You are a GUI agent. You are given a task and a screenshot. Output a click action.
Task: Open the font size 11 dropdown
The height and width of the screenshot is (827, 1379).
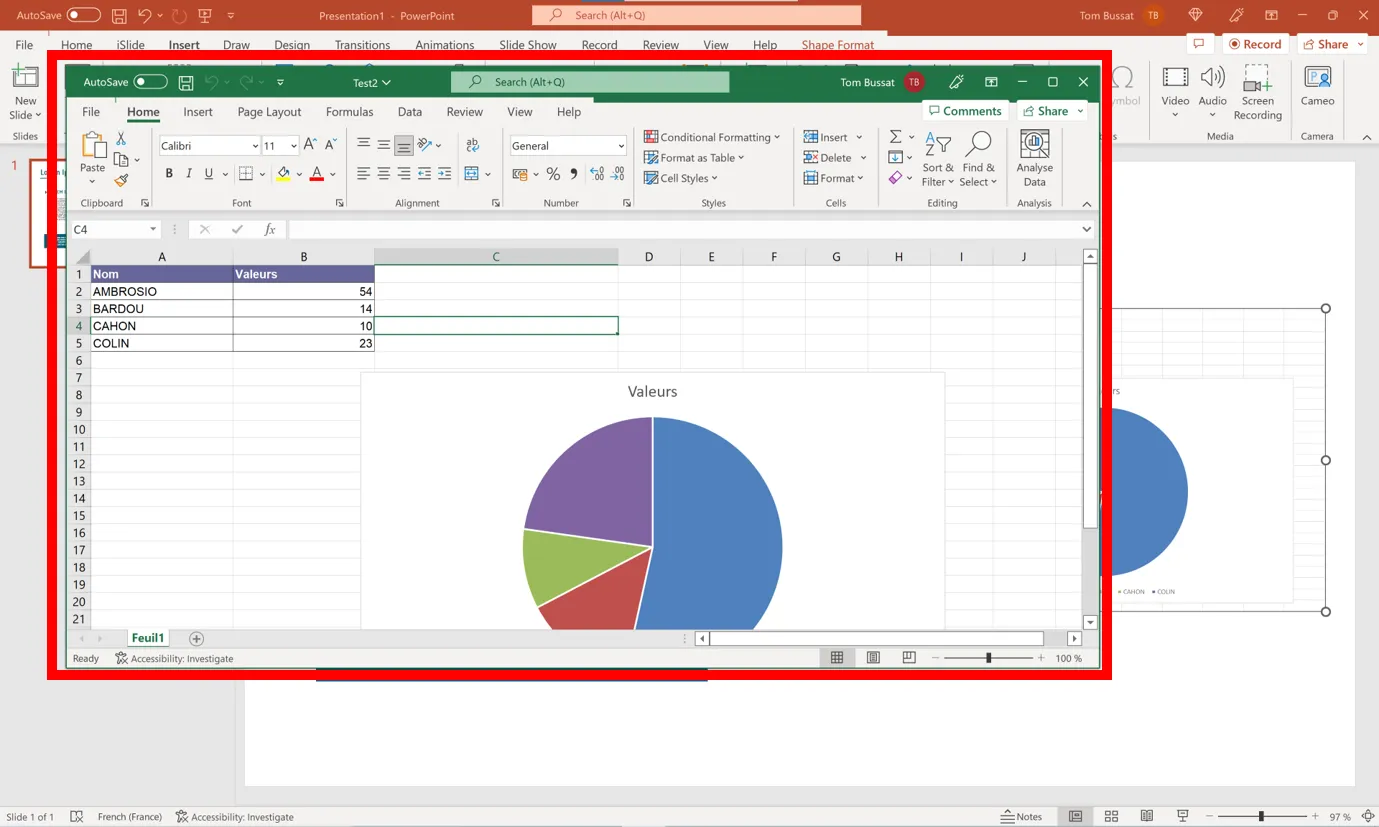tap(293, 146)
